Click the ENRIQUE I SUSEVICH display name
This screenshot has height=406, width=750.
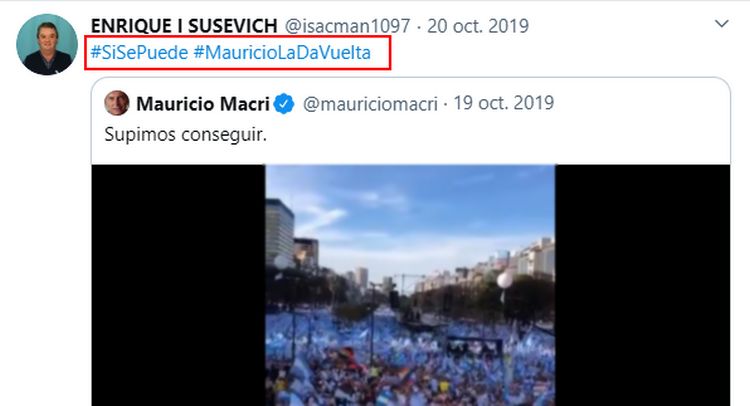pyautogui.click(x=184, y=26)
